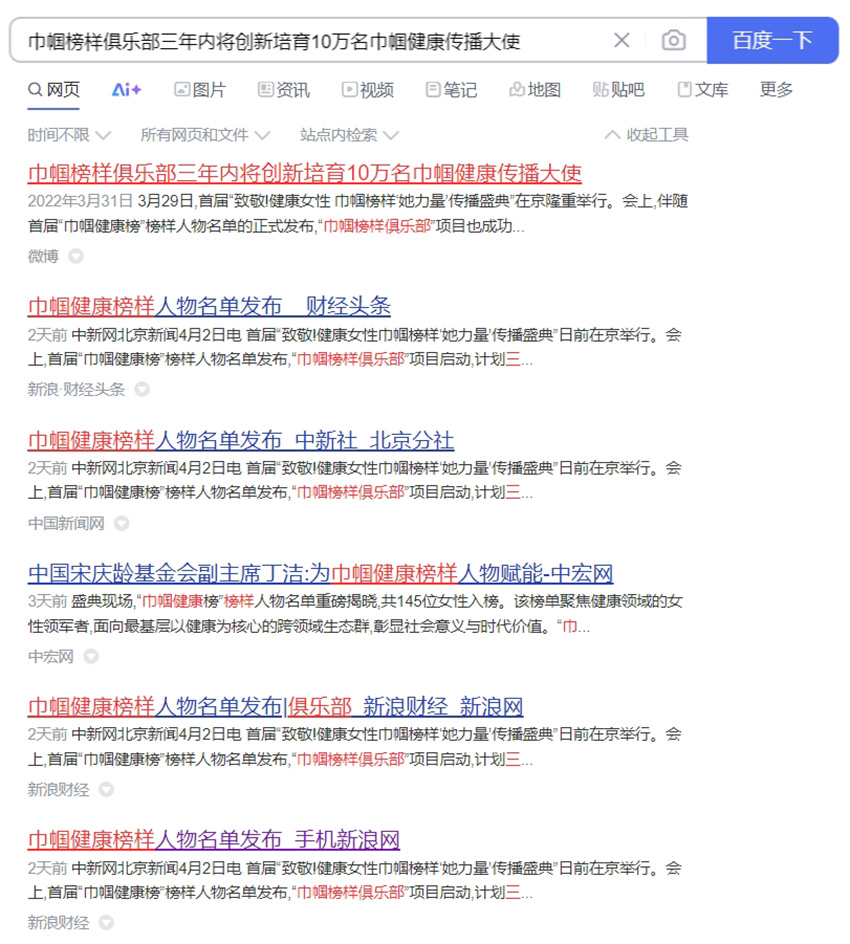Screen dimensions: 850x944
Task: Expand the 所有网页和文件 file type dropdown
Action: pos(205,135)
